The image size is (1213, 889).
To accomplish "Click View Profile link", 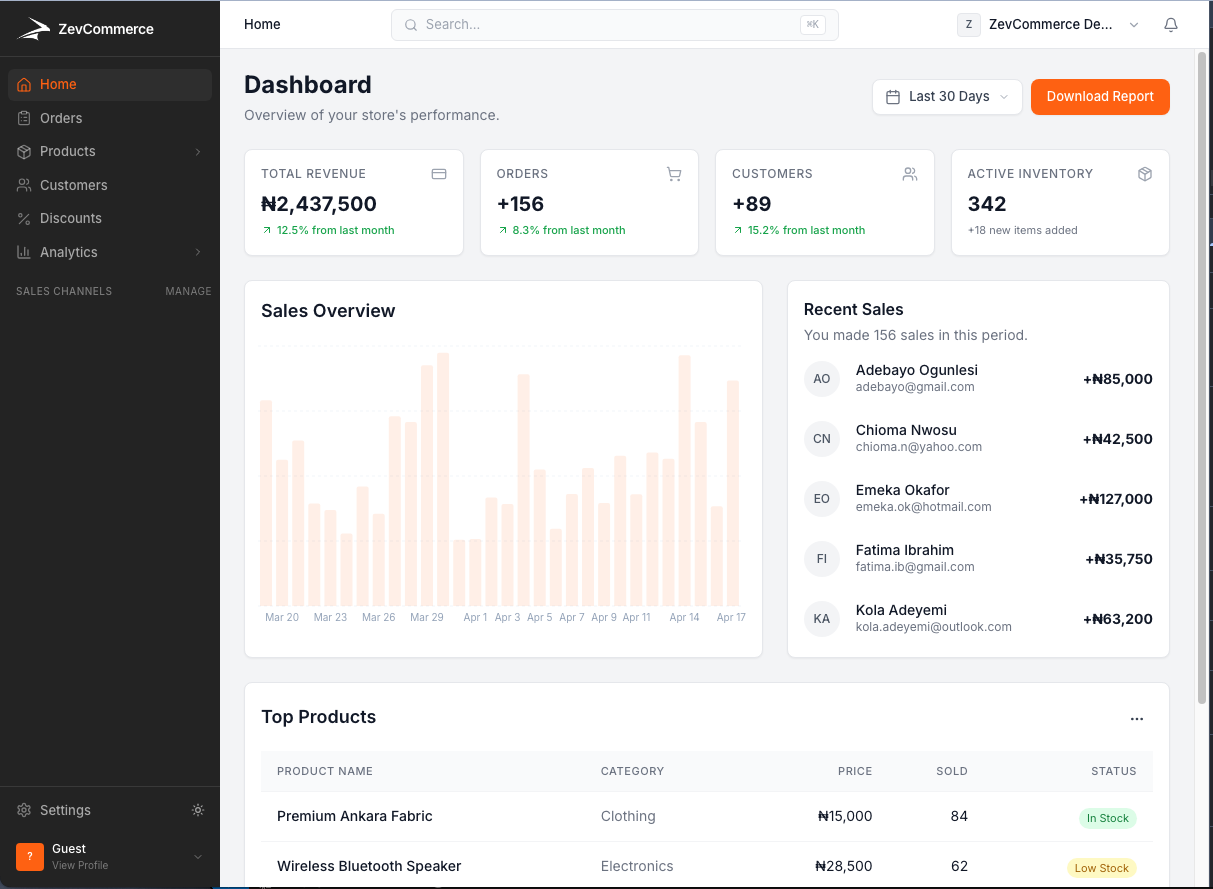I will tap(80, 865).
